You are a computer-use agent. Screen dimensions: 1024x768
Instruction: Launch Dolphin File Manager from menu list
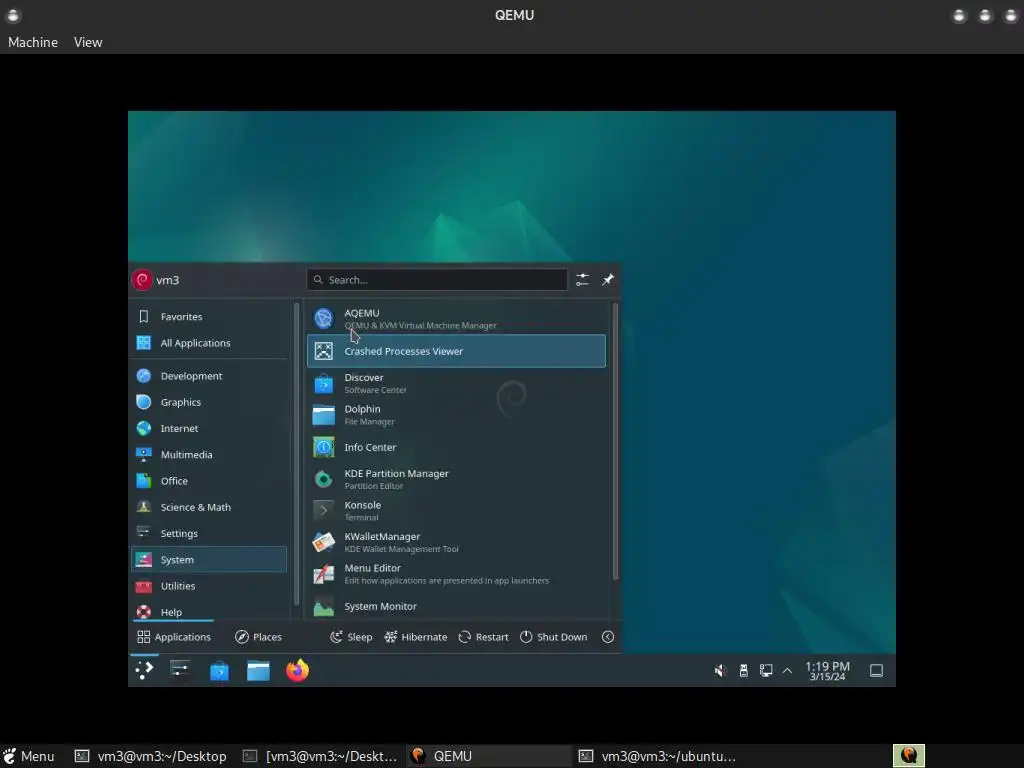456,415
